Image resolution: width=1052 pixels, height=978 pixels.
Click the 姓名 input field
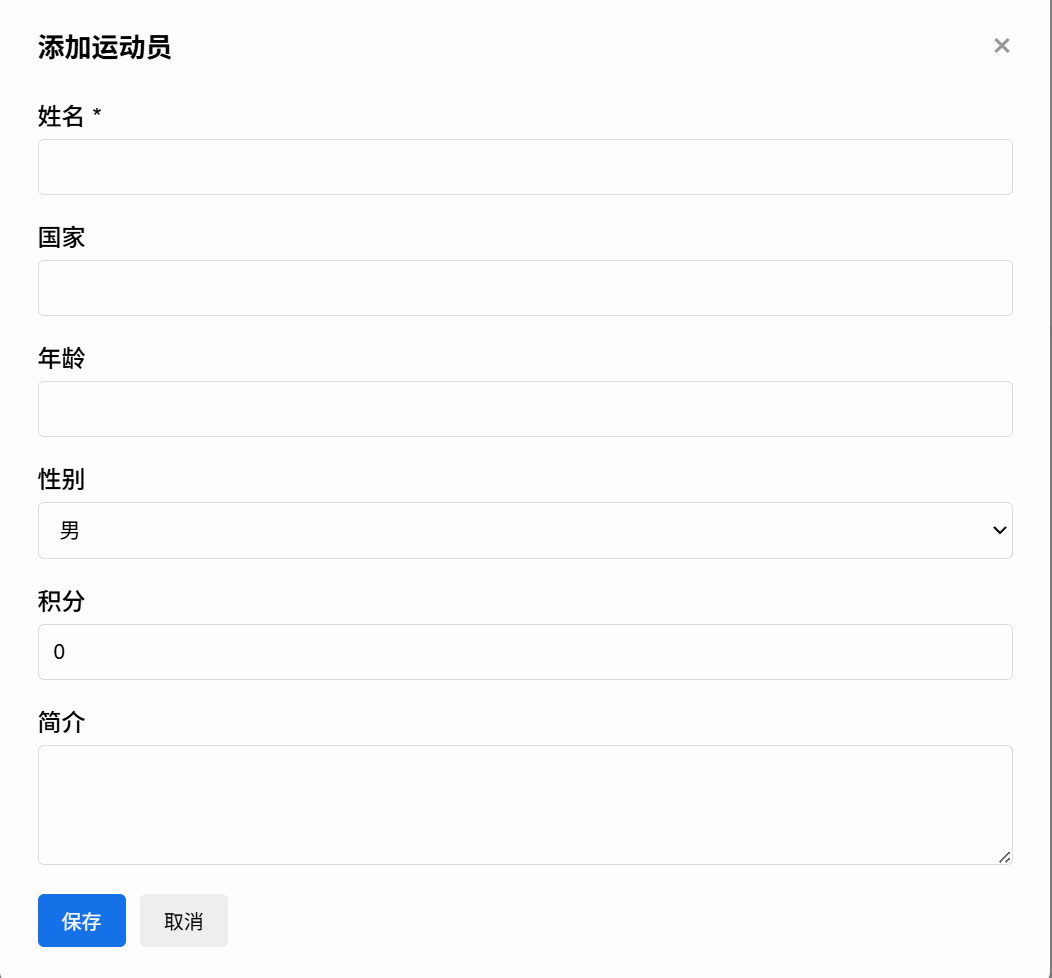[525, 167]
